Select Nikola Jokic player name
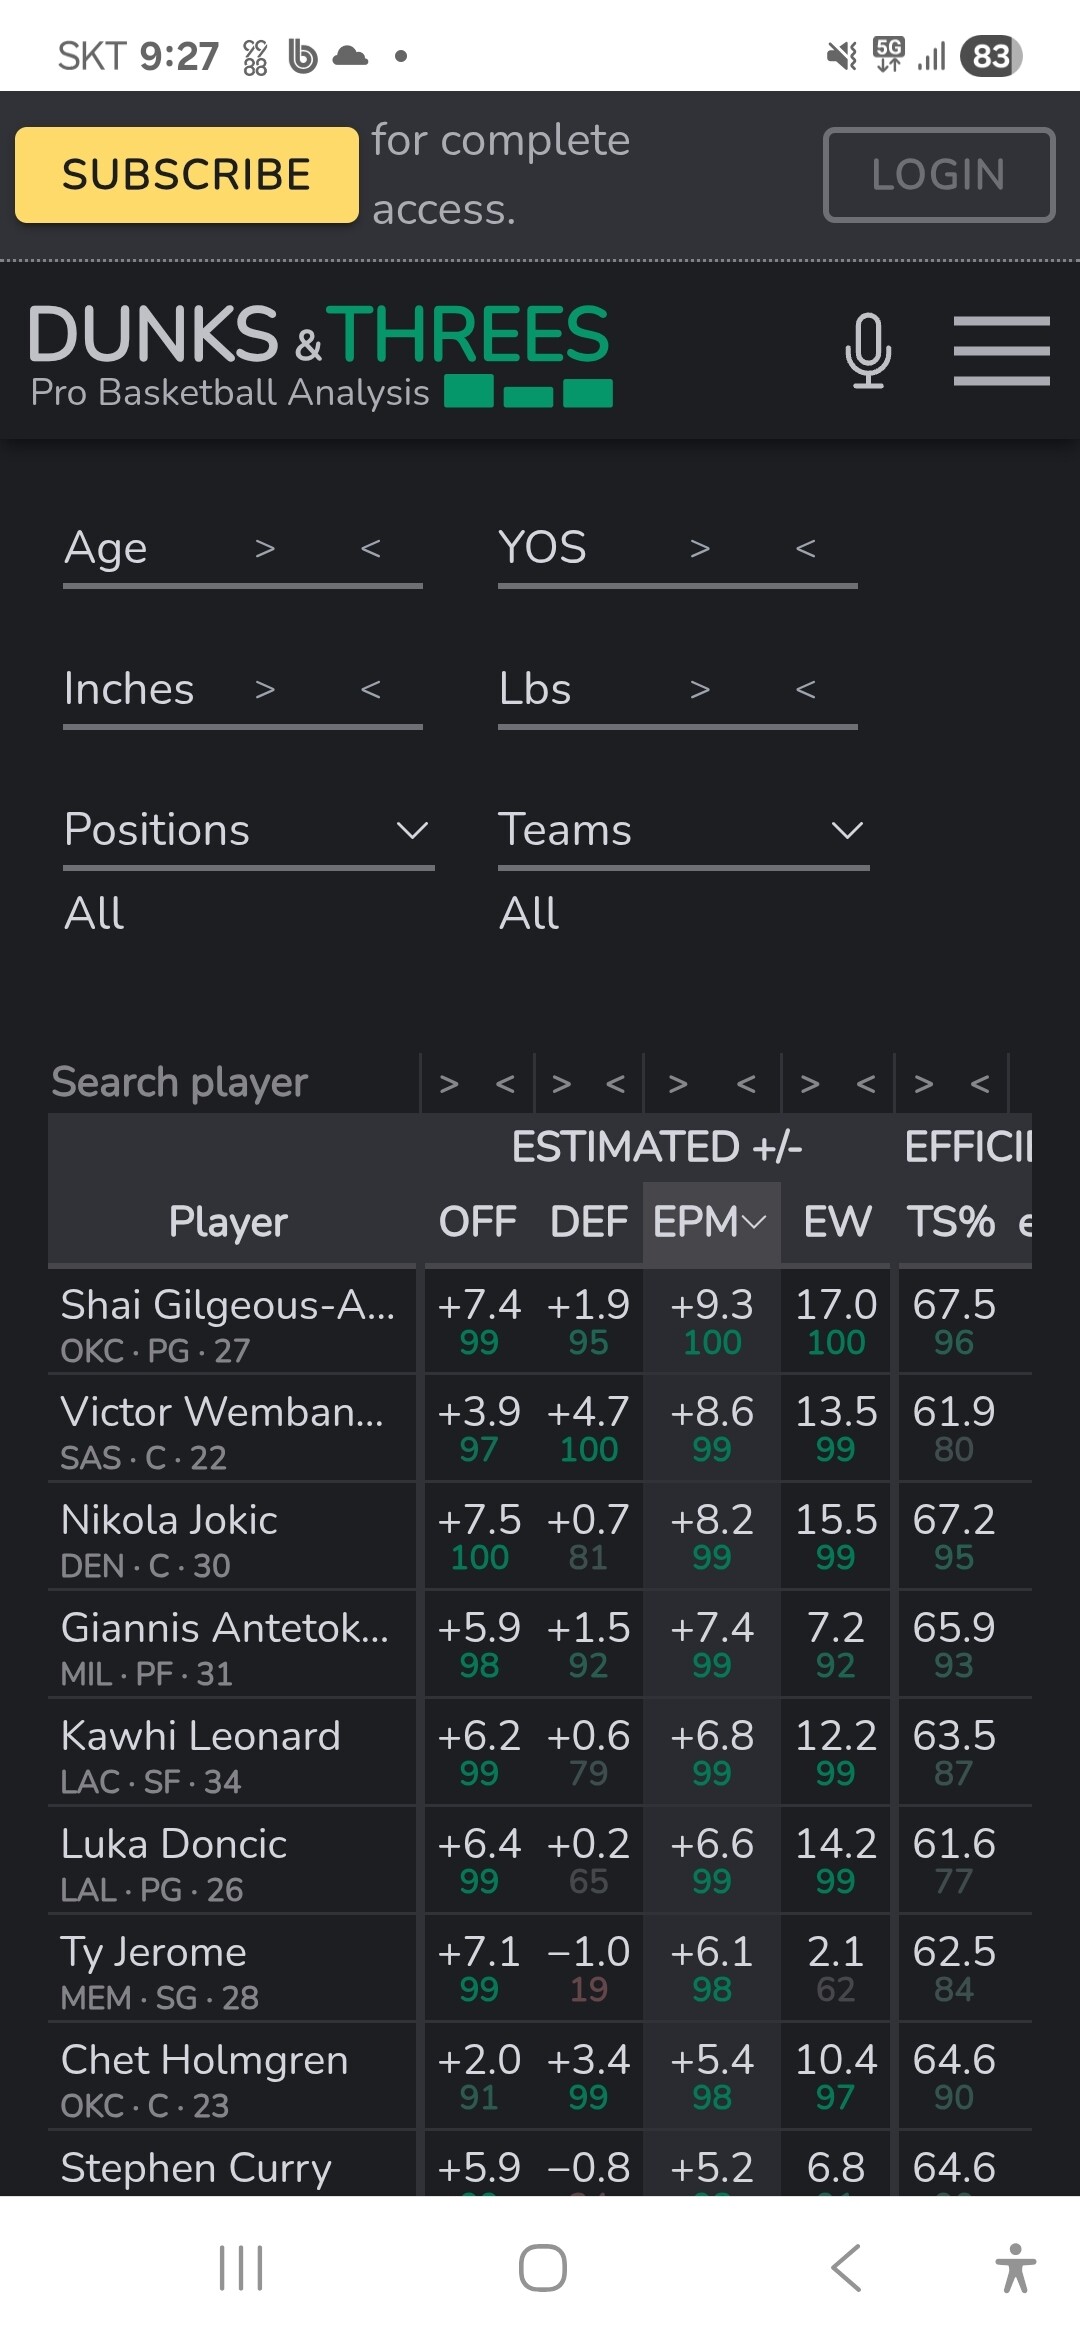This screenshot has width=1080, height=2340. [170, 1520]
